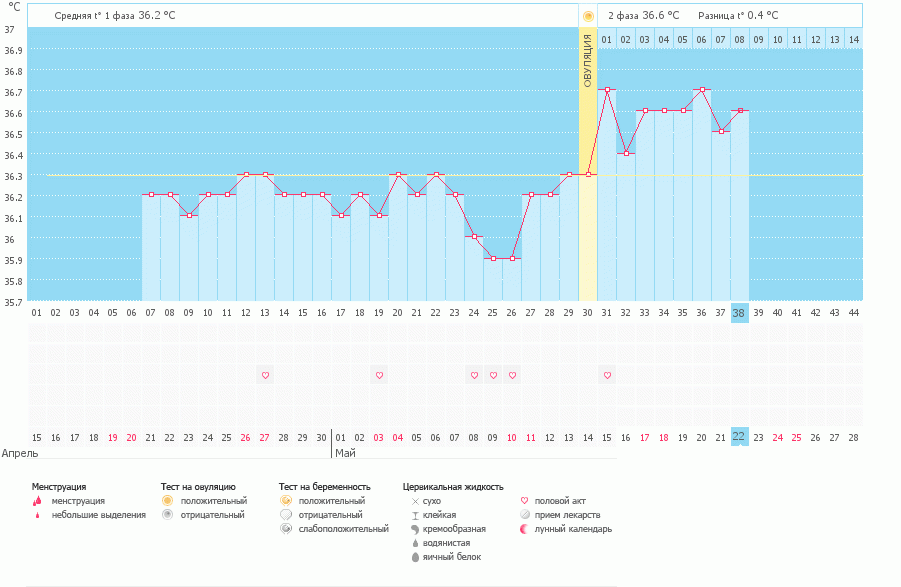Click the phase 2 day 08 header cell
This screenshot has width=901, height=587.
(x=739, y=39)
